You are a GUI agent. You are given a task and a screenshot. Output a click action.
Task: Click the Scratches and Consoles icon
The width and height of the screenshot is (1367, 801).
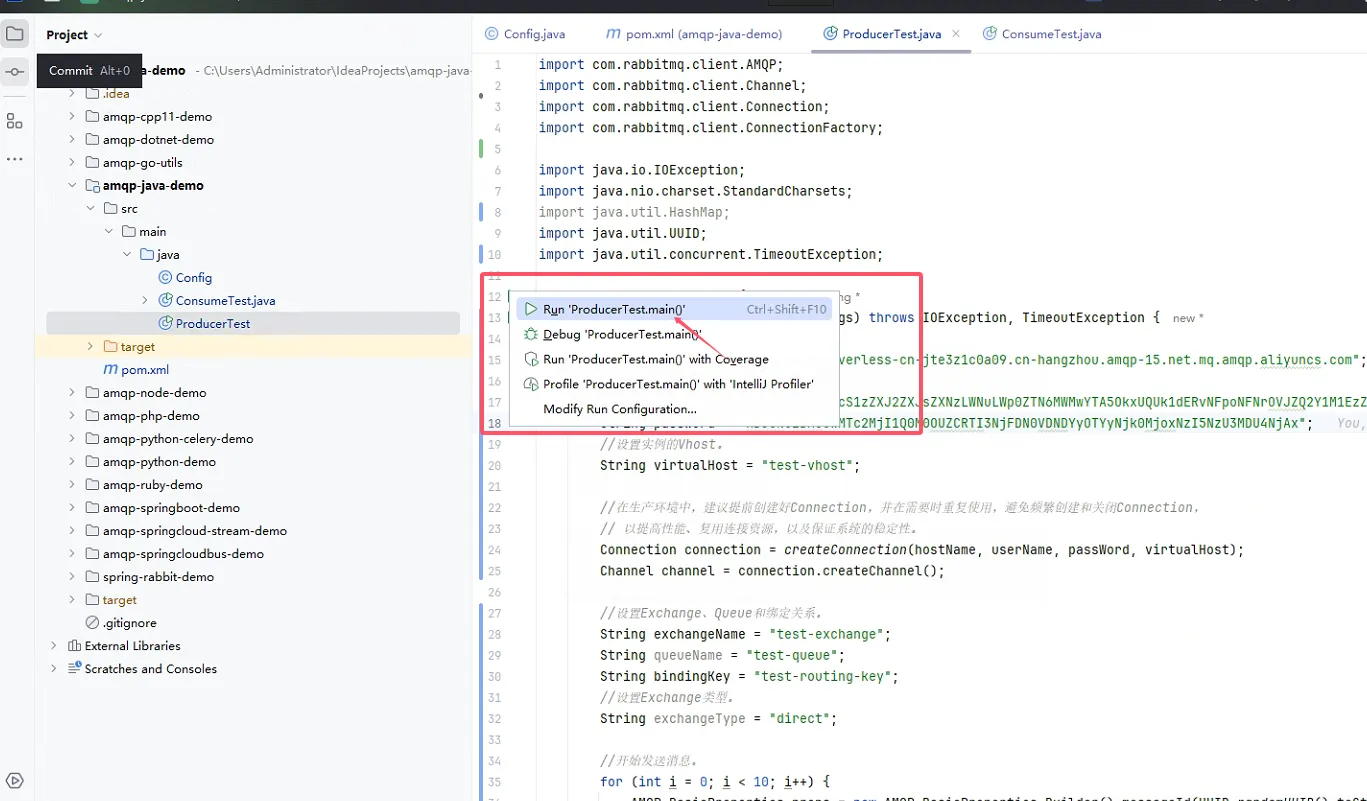74,669
